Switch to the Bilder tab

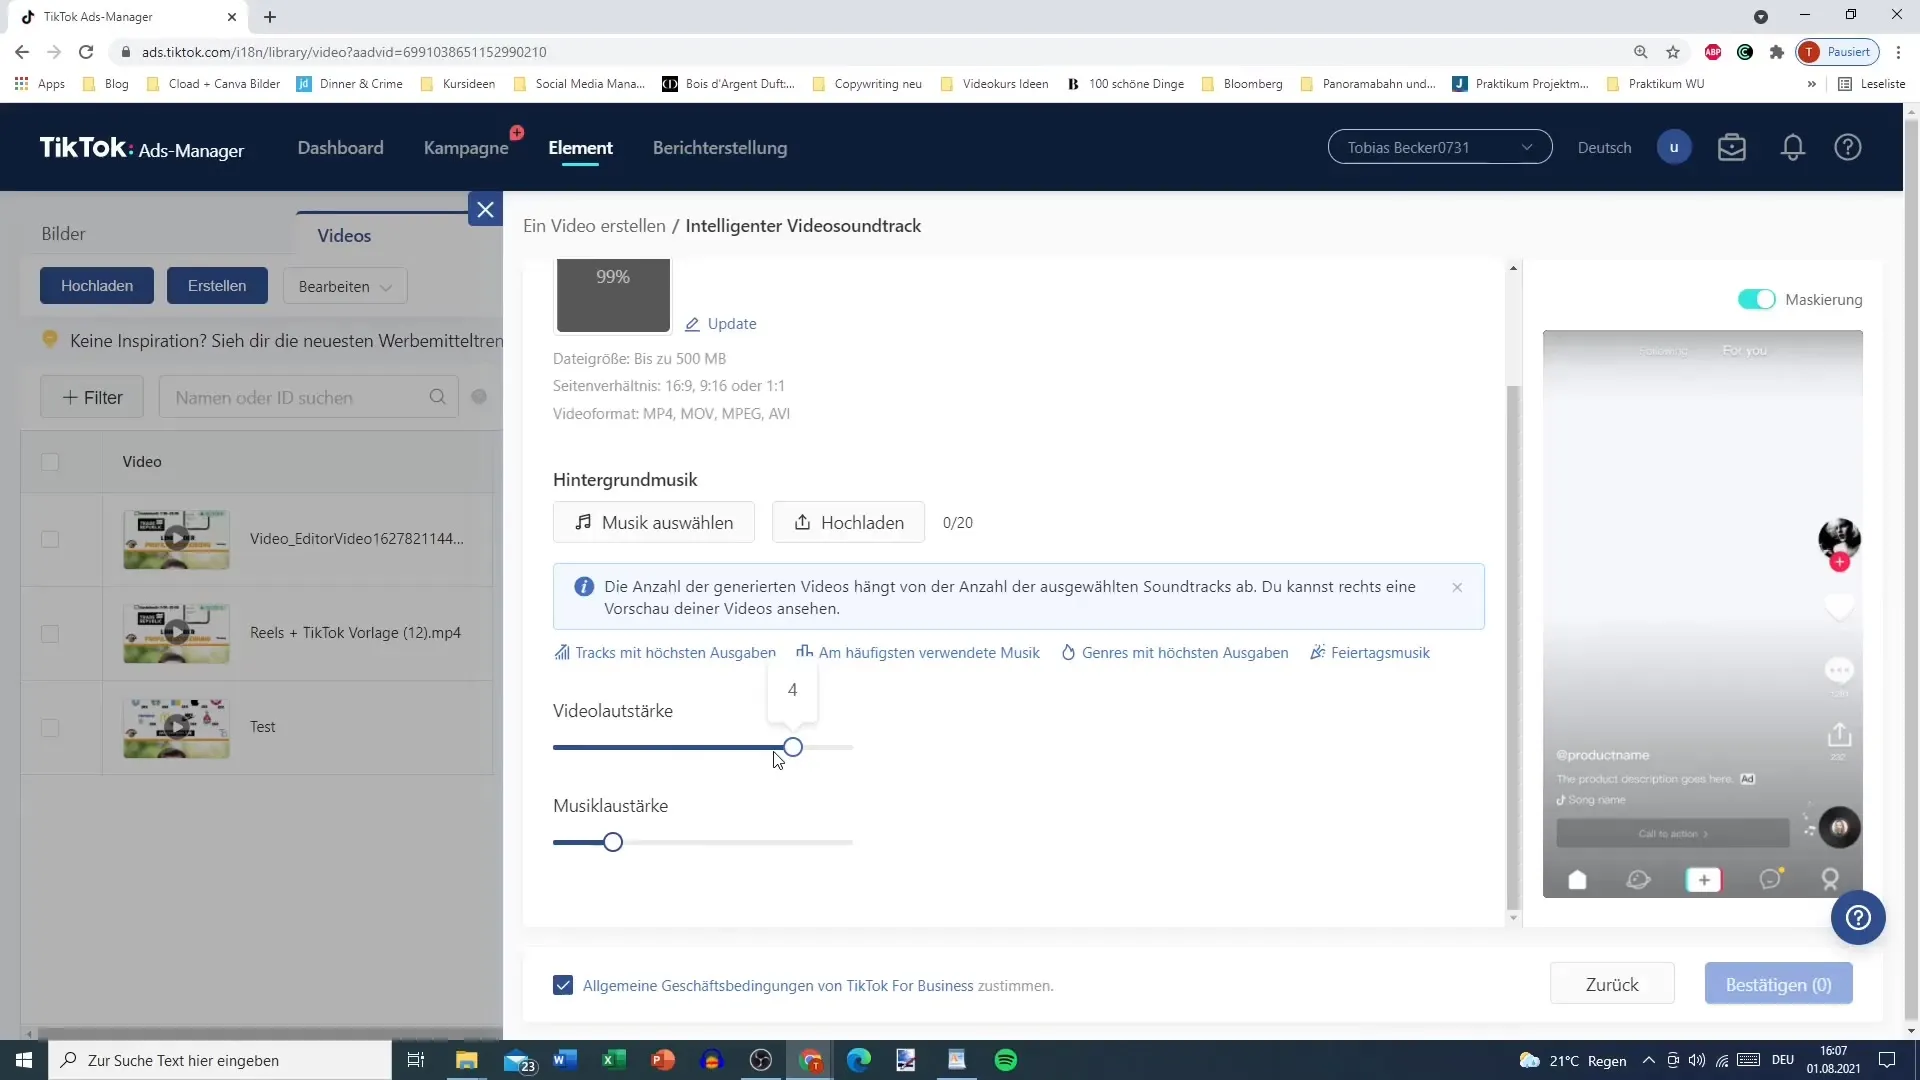(63, 234)
